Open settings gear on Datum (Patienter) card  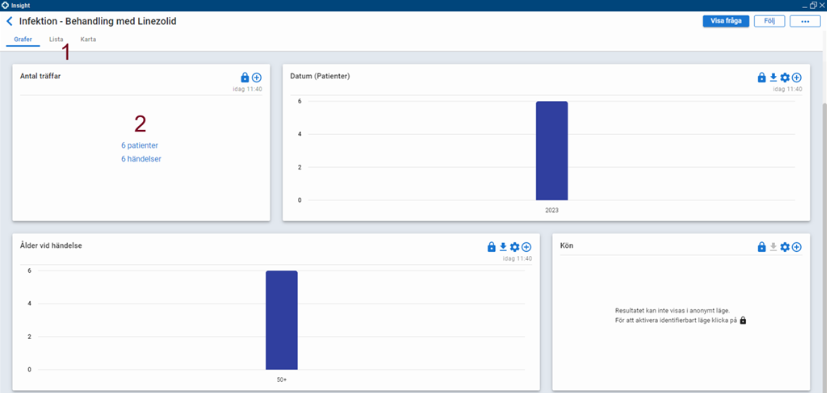point(785,78)
